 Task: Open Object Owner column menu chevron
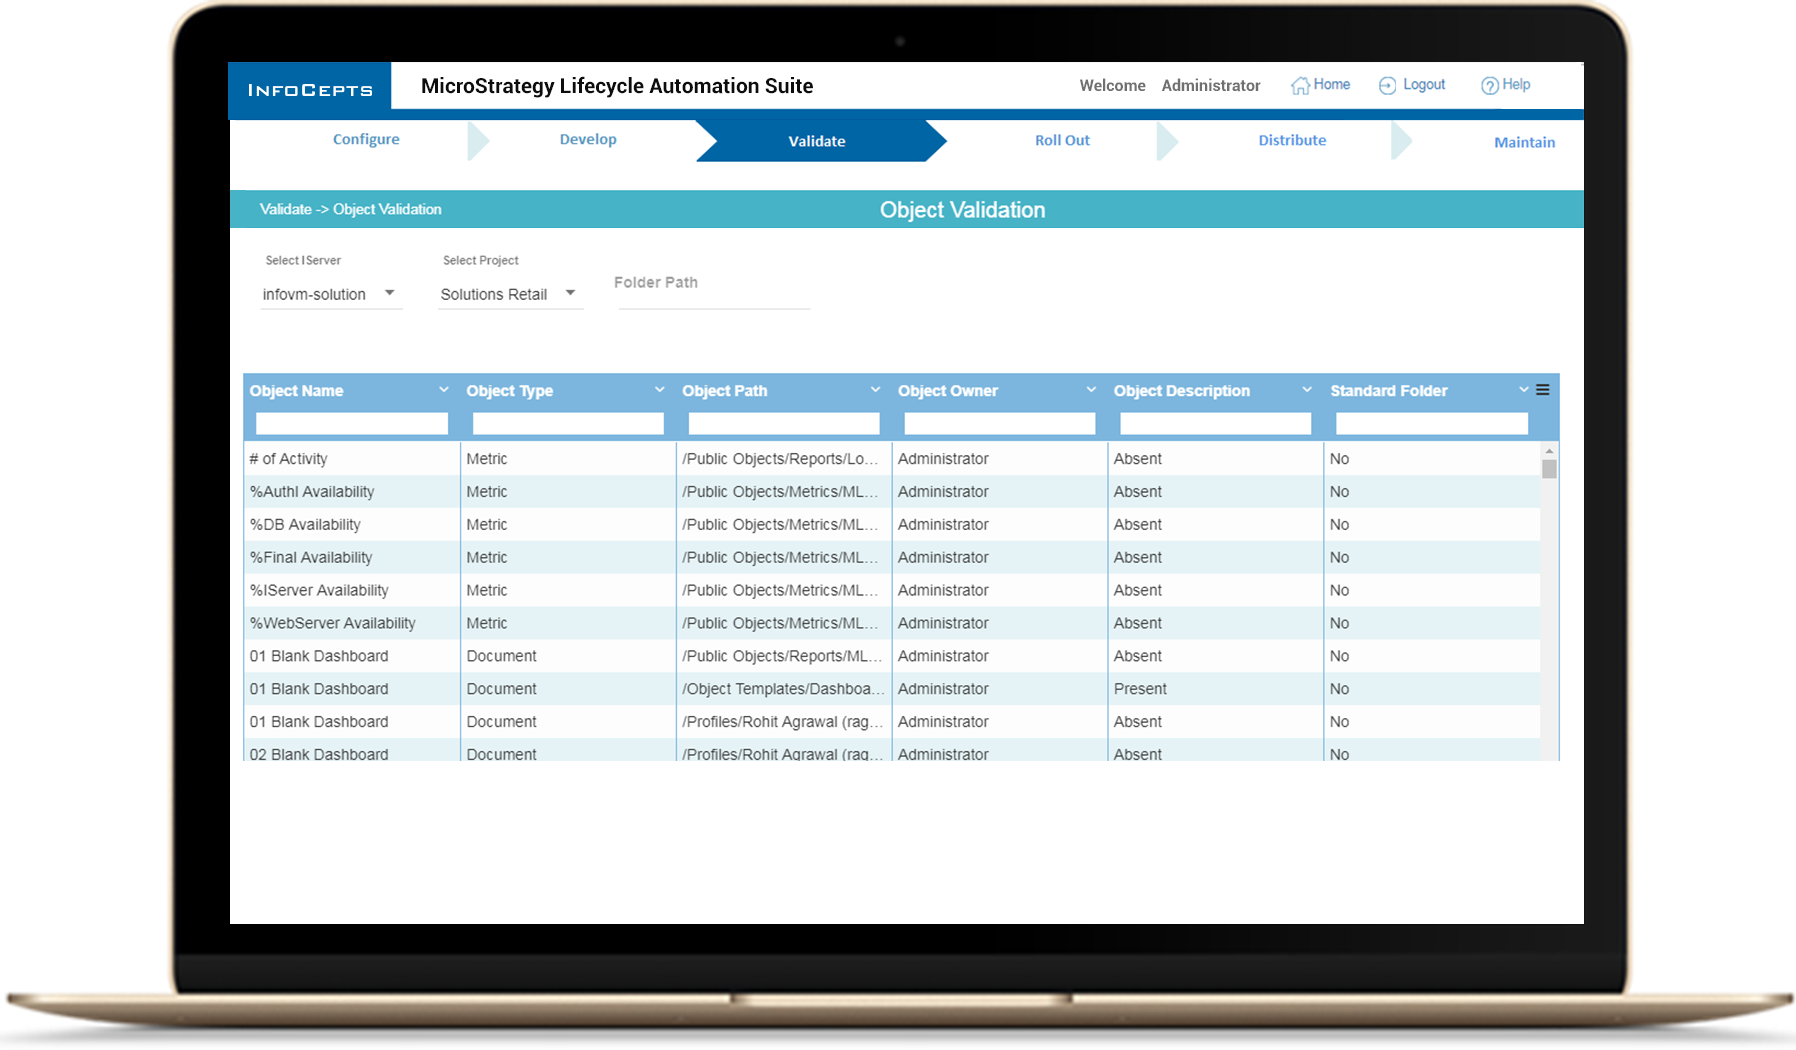pos(1091,390)
